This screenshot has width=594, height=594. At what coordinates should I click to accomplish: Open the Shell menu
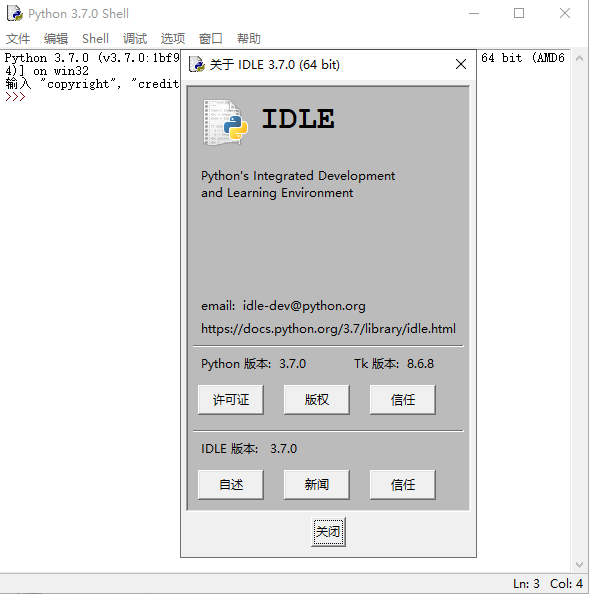[x=95, y=39]
